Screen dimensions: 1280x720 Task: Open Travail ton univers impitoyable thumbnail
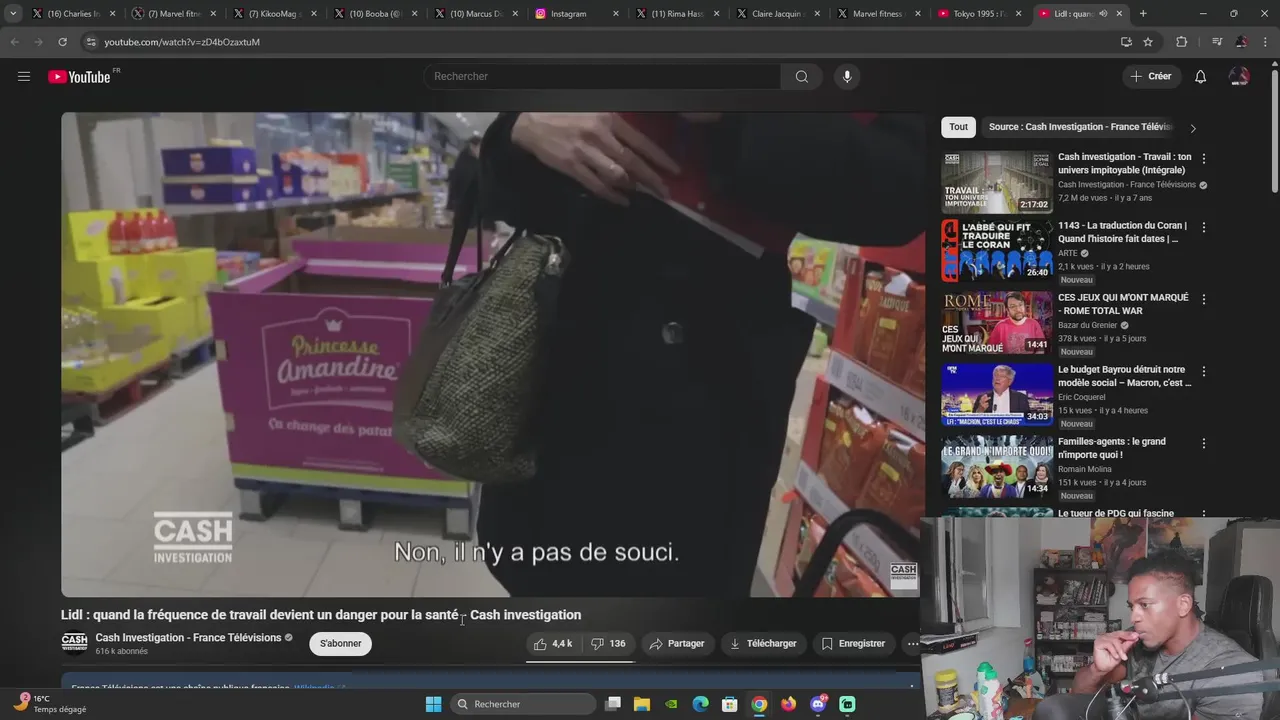point(997,182)
